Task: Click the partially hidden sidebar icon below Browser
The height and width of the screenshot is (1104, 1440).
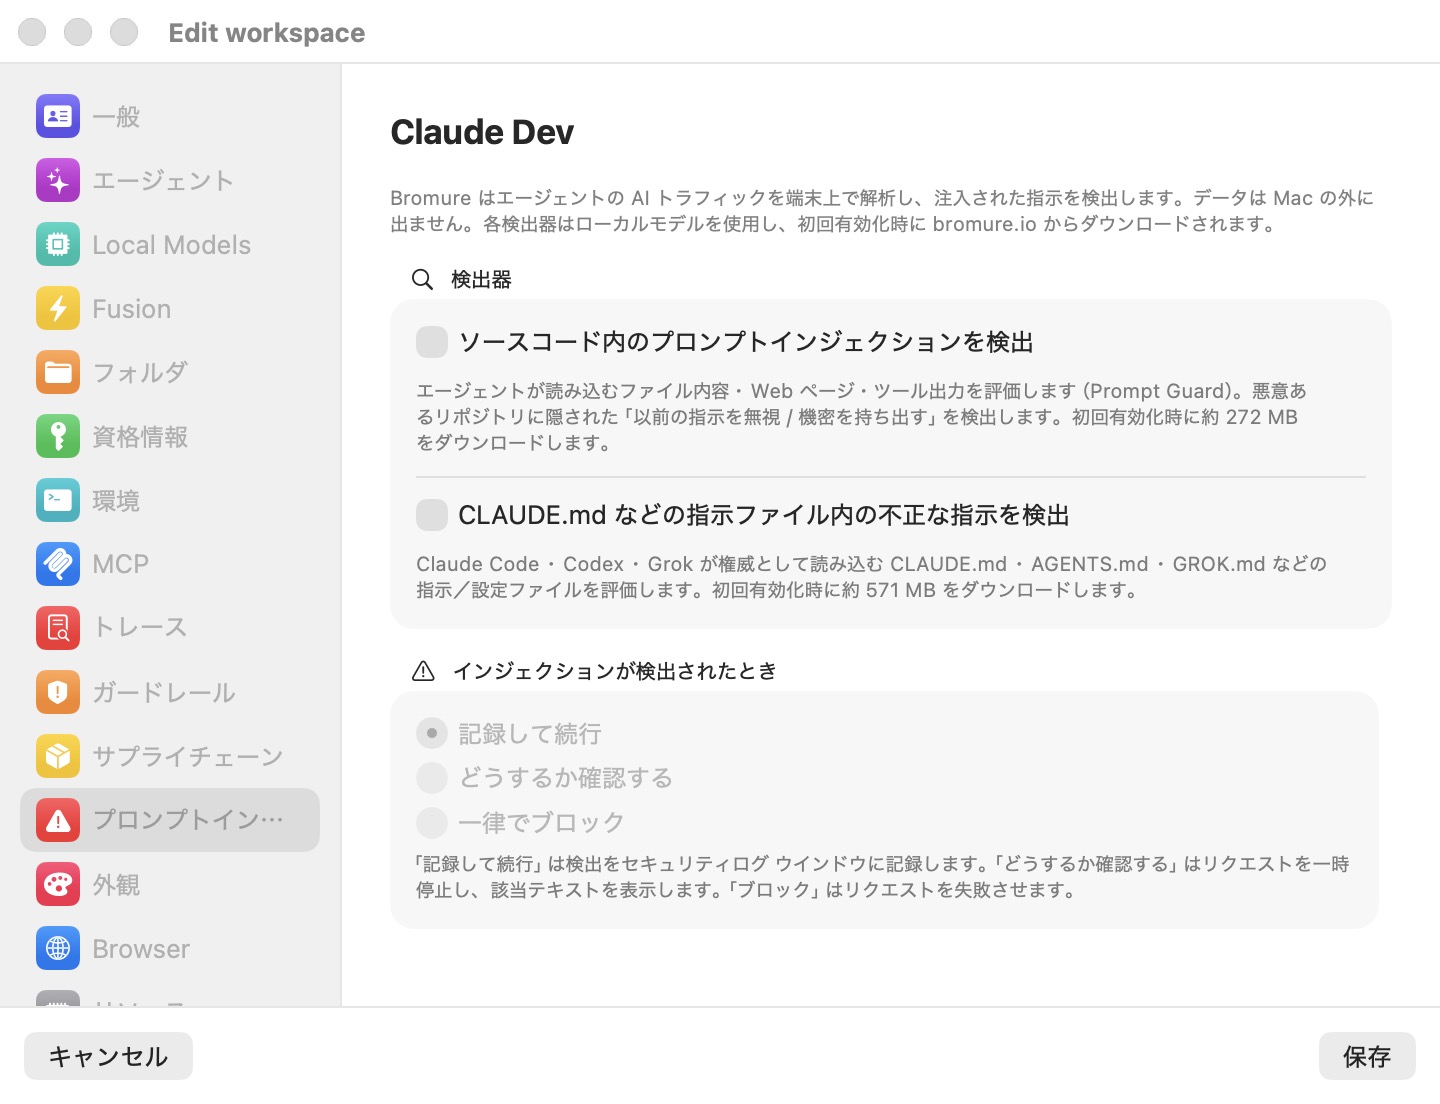Action: pos(58,998)
